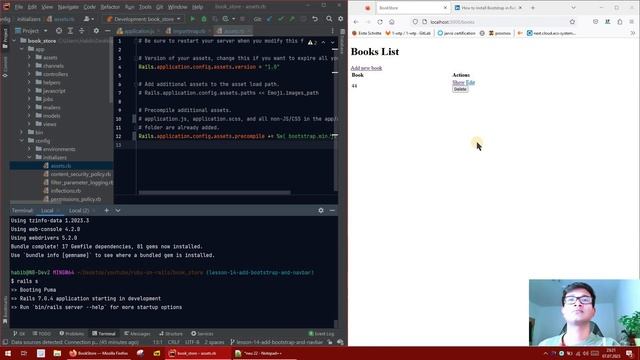
Task: Open File Explorer from the taskbar
Action: [x=57, y=353]
